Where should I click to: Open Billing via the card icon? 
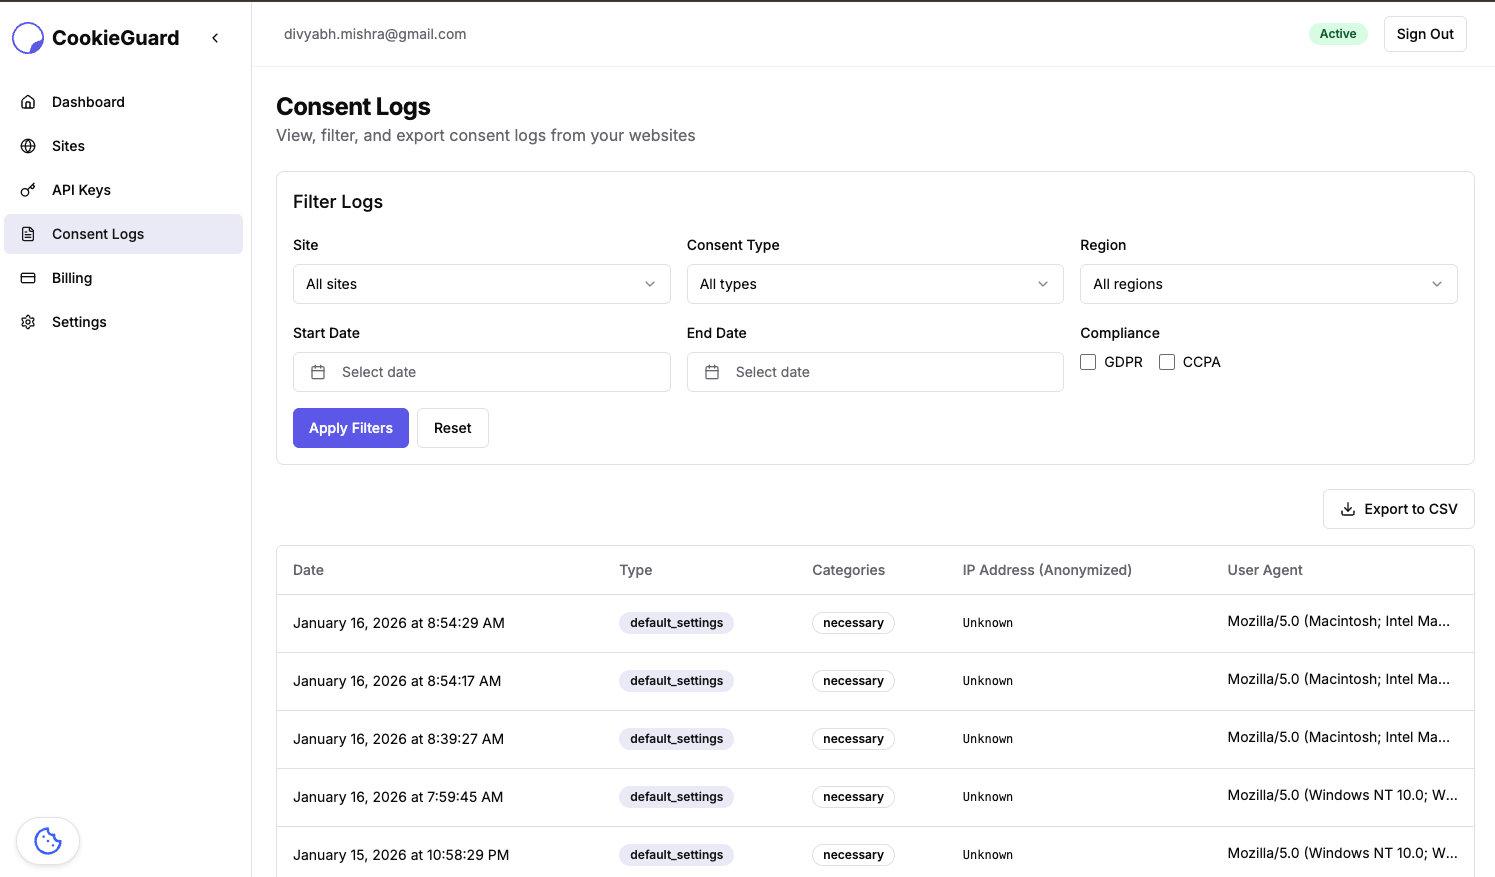click(27, 277)
